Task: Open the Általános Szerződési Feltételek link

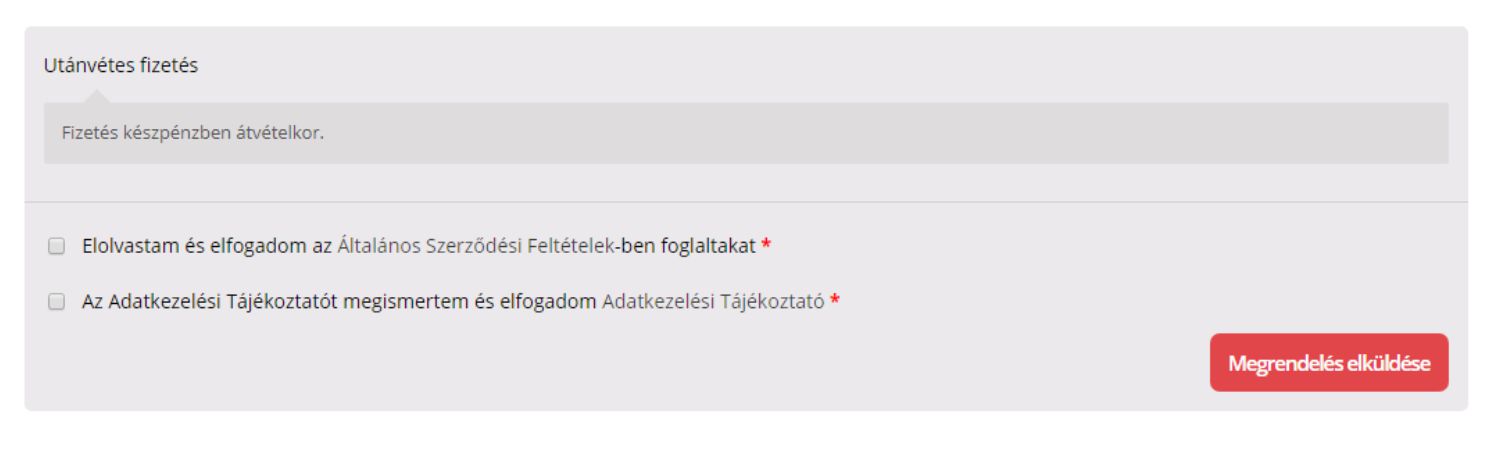Action: [475, 246]
